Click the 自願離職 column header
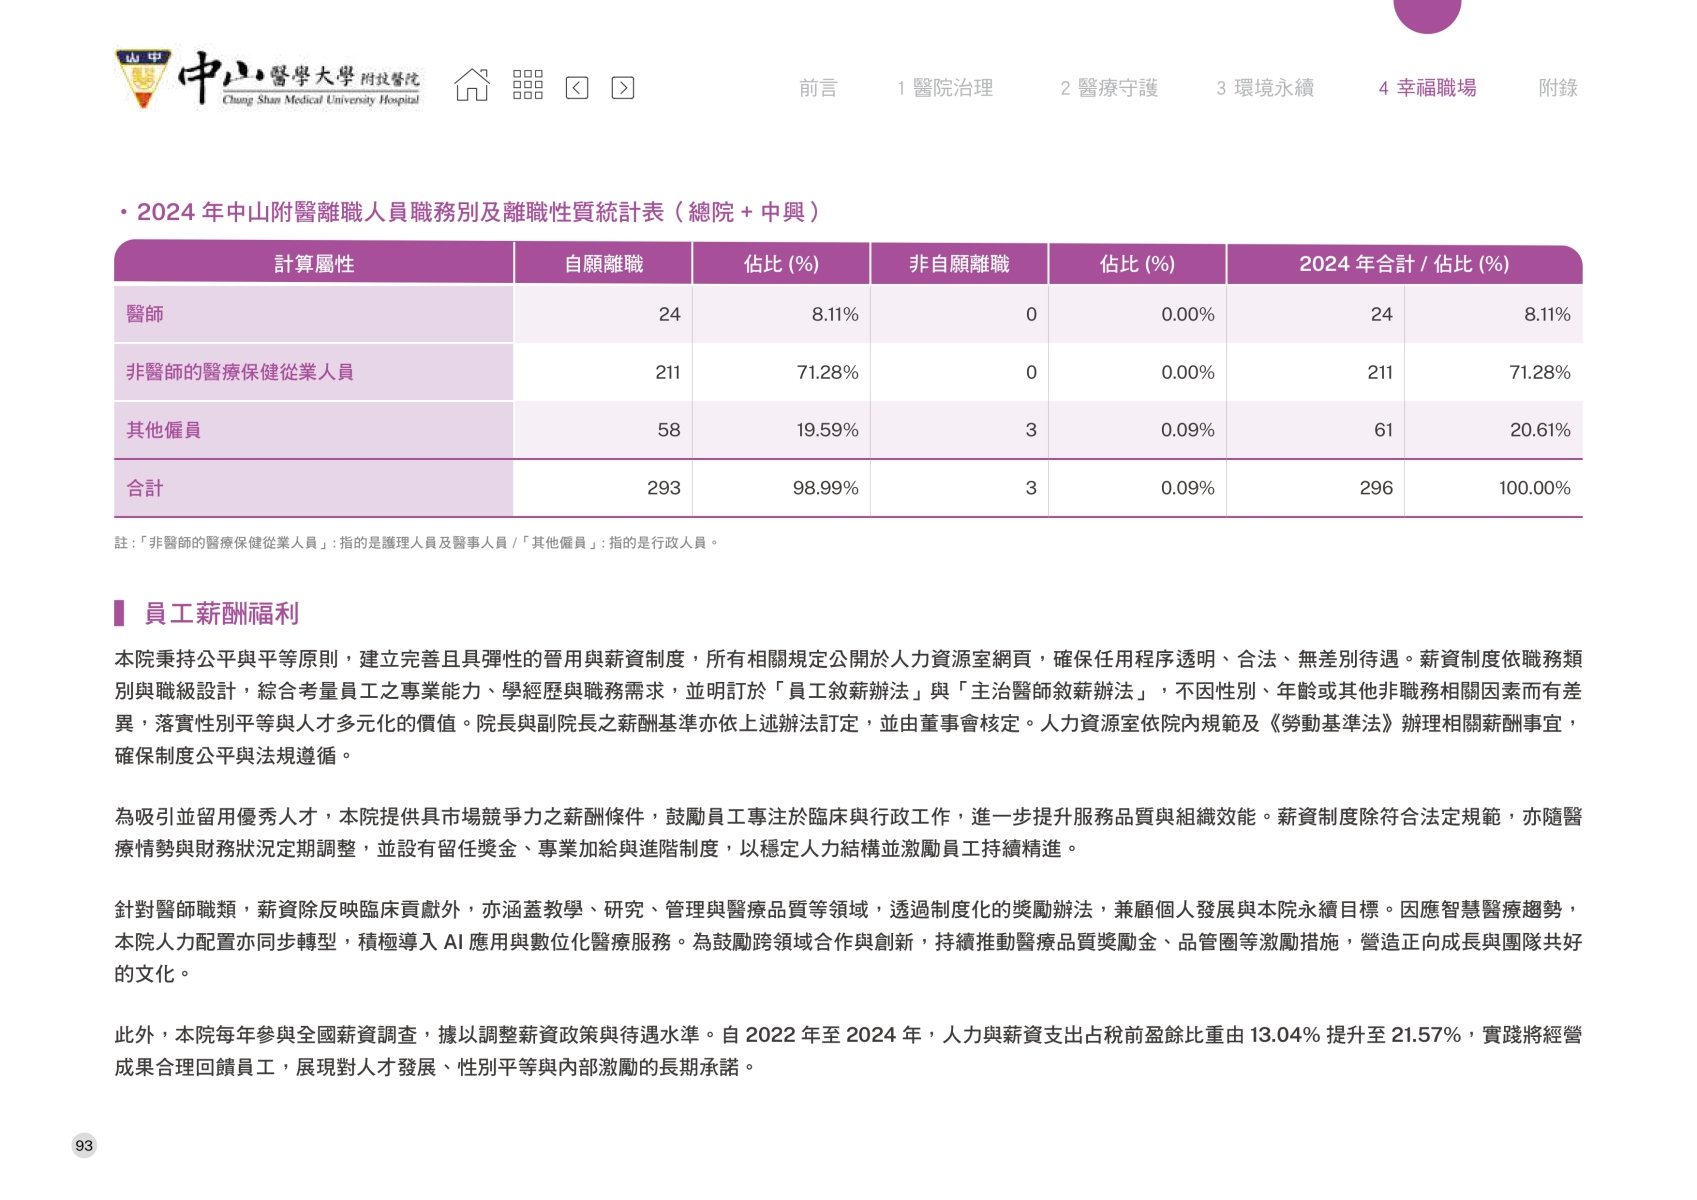The width and height of the screenshot is (1697, 1200). tap(603, 264)
